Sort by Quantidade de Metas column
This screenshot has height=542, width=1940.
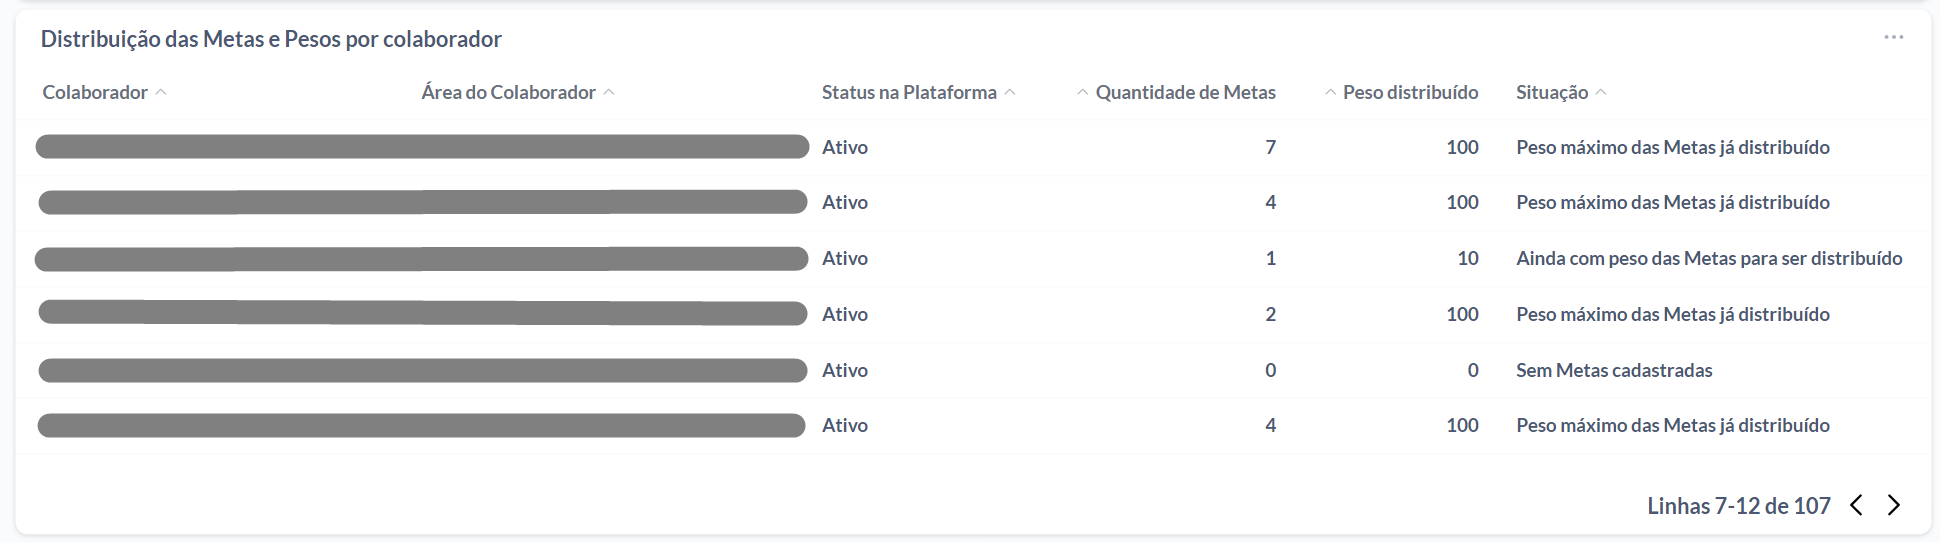[x=1185, y=92]
